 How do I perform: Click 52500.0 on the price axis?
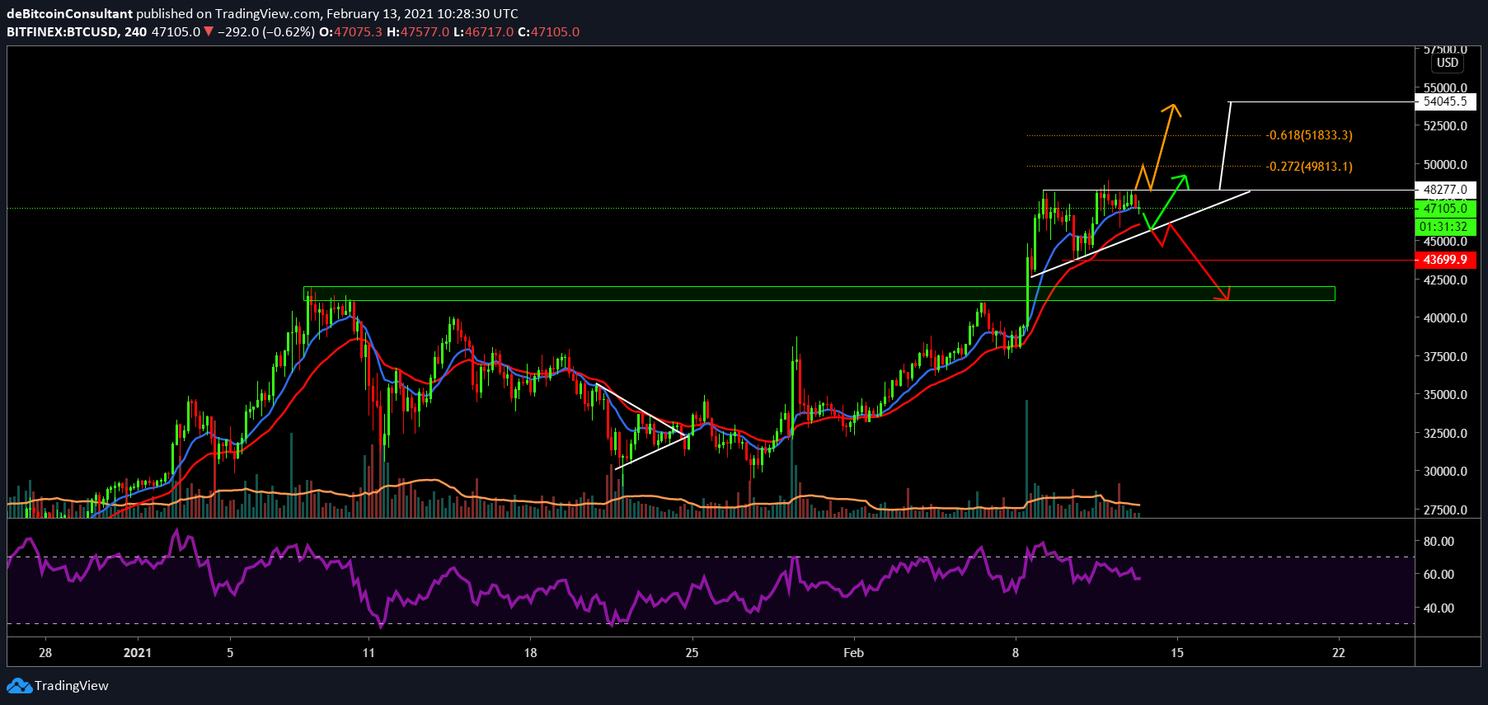click(1444, 126)
